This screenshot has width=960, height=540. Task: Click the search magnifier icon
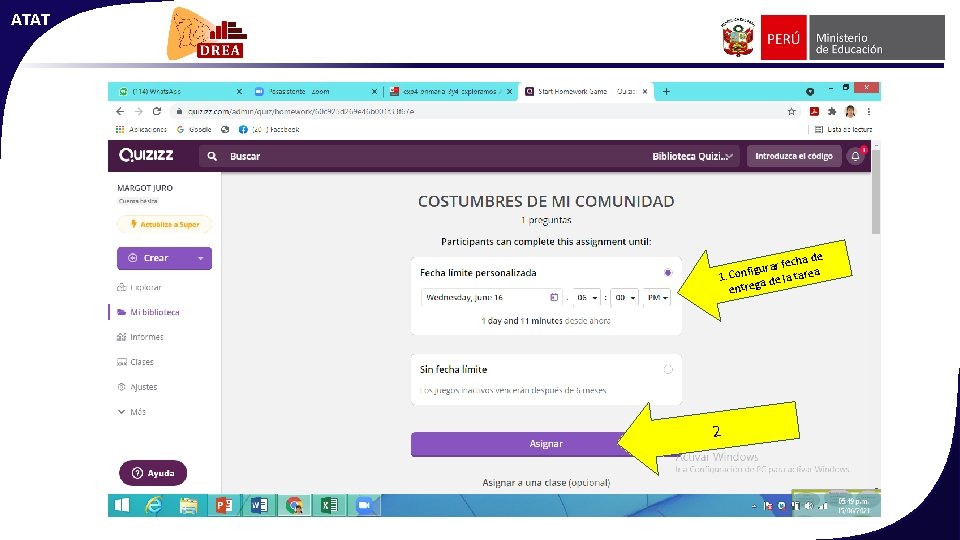[x=212, y=156]
